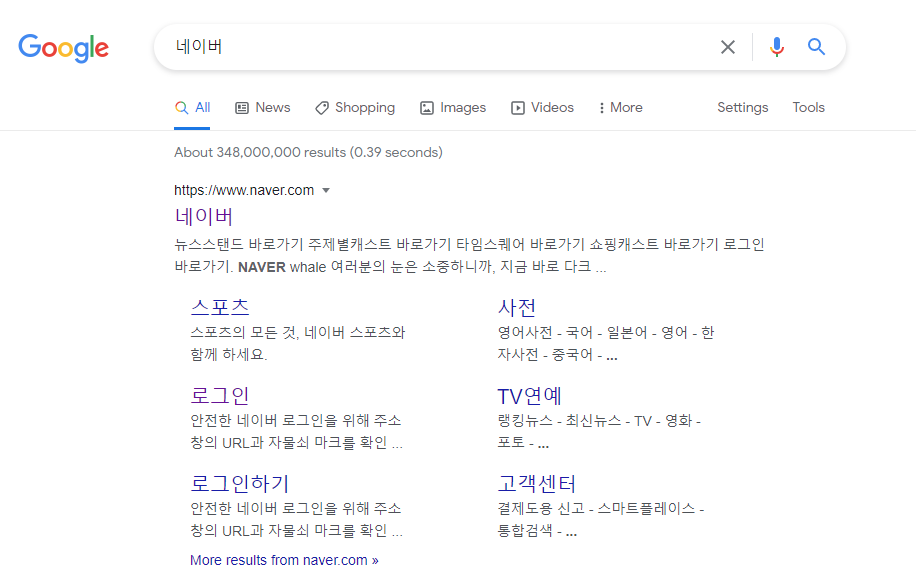Open the 네이버 main result title
916x576 pixels.
[204, 216]
